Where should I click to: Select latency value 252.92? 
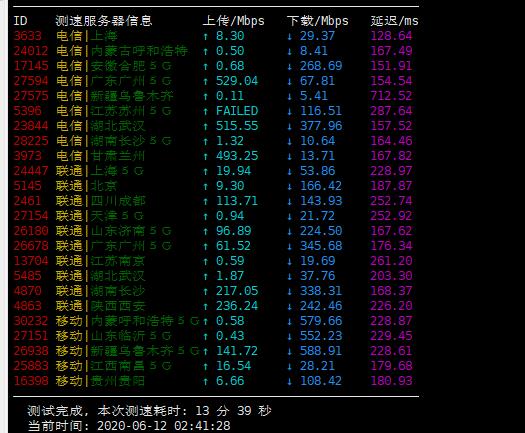(391, 216)
